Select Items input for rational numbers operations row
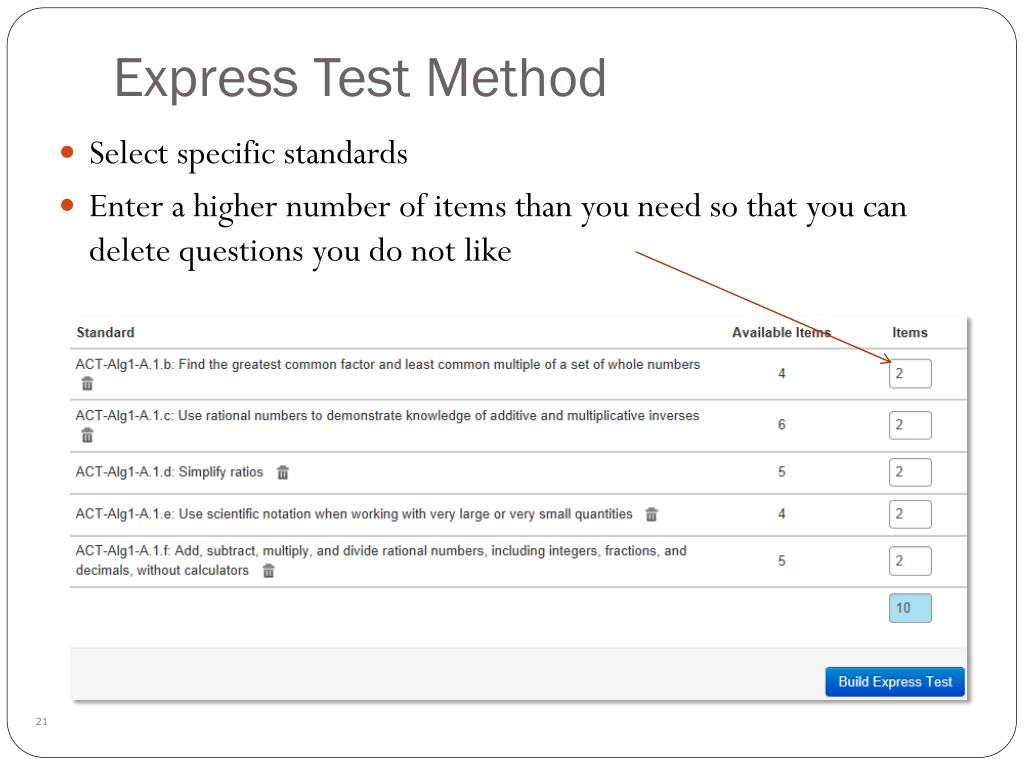 click(910, 561)
